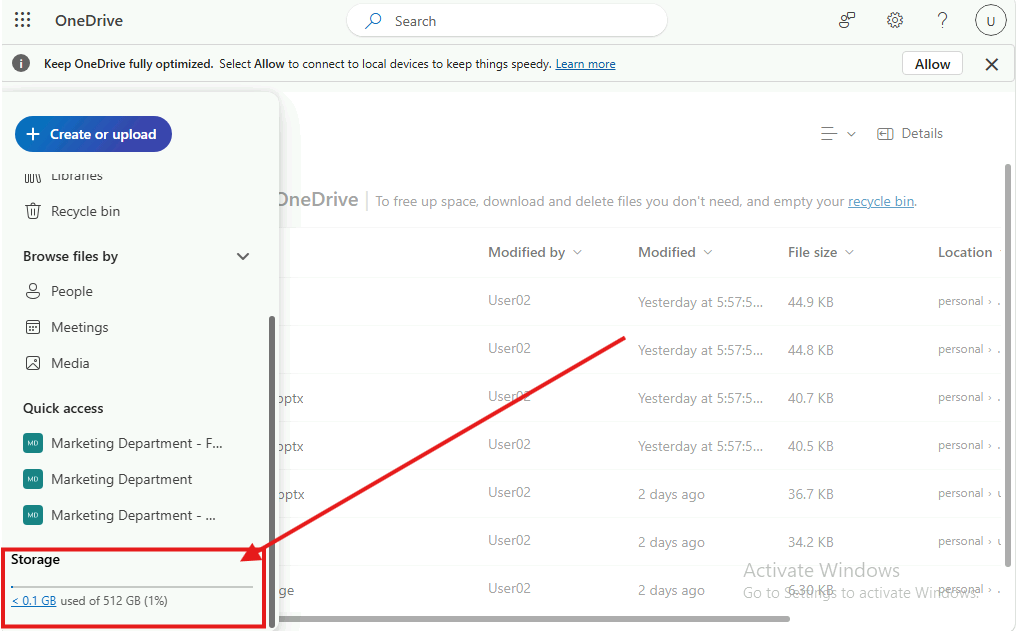Click the Search input field
This screenshot has width=1016, height=631.
507,21
